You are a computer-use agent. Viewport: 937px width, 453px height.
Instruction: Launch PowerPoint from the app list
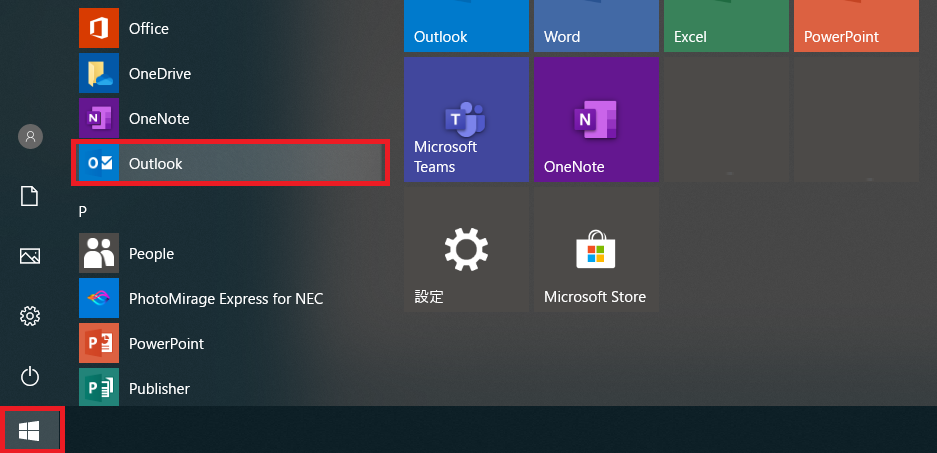(x=230, y=343)
